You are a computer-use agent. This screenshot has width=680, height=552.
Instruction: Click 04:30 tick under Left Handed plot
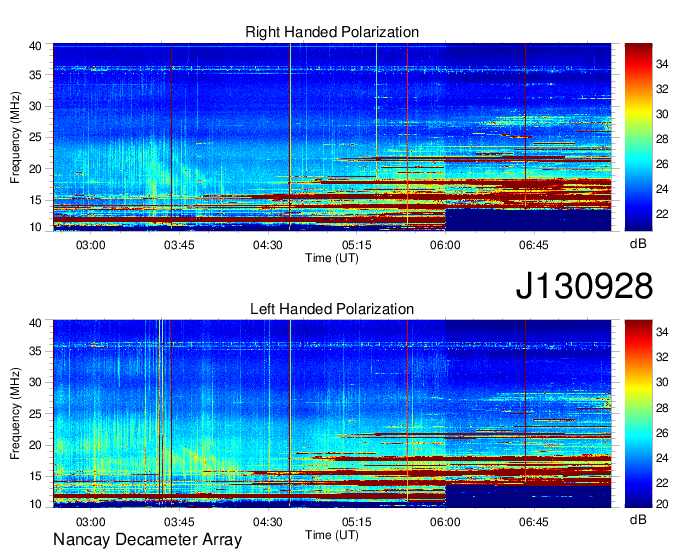[x=268, y=522]
